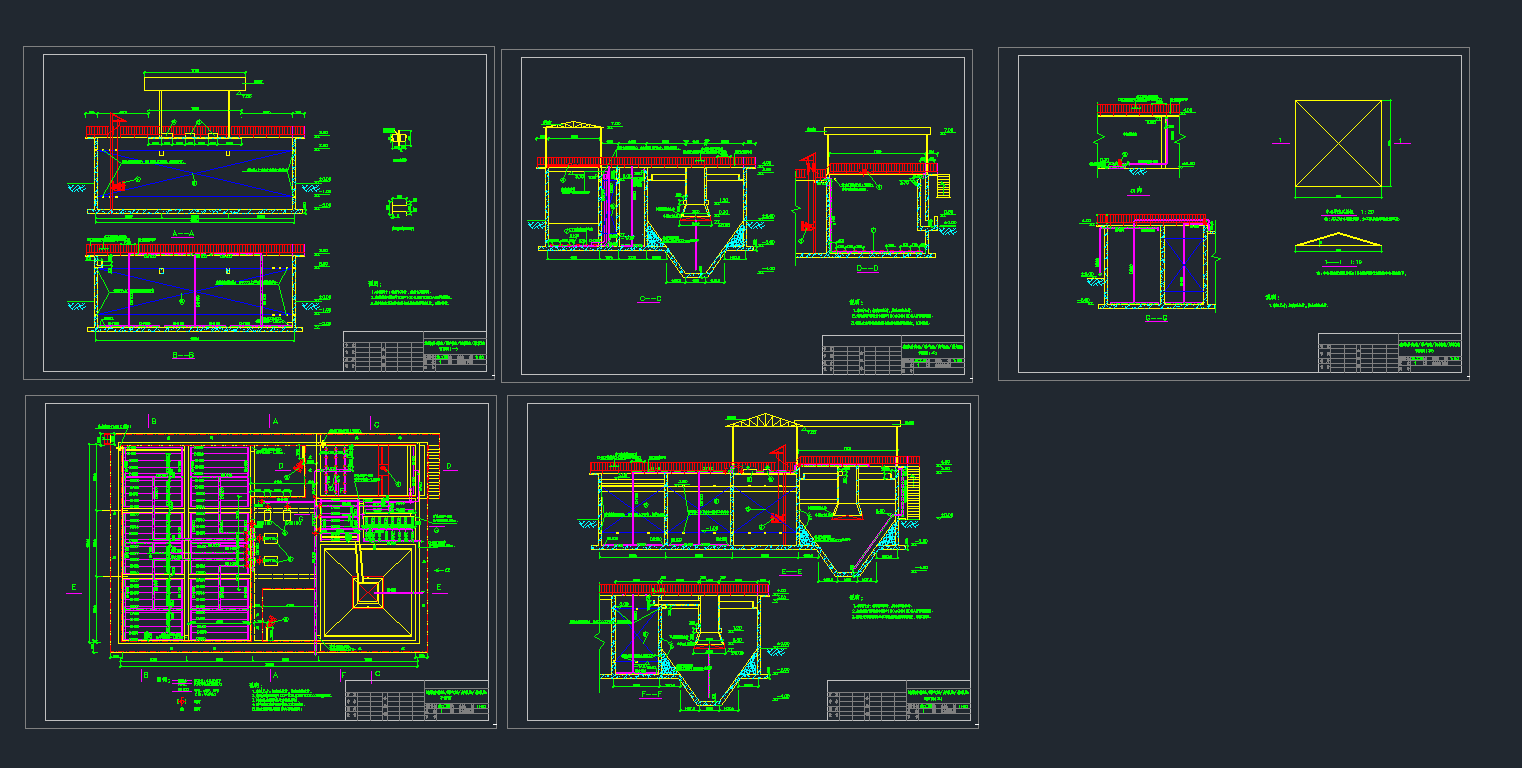The image size is (1522, 768).
Task: Click the title block of the bottom-middle sheet
Action: [x=898, y=700]
